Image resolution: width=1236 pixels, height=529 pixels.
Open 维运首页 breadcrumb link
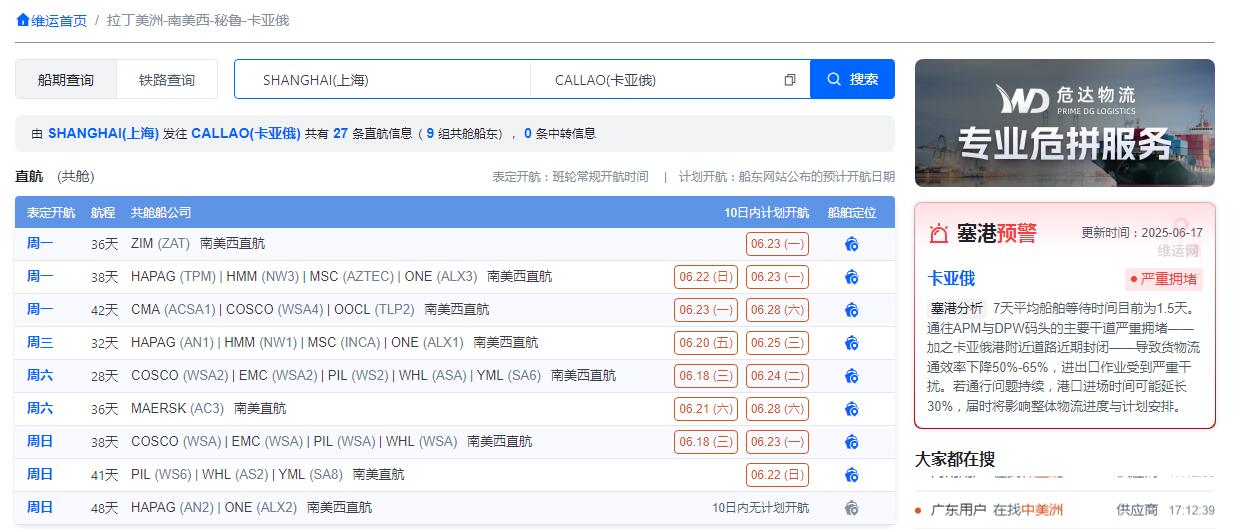pos(59,20)
